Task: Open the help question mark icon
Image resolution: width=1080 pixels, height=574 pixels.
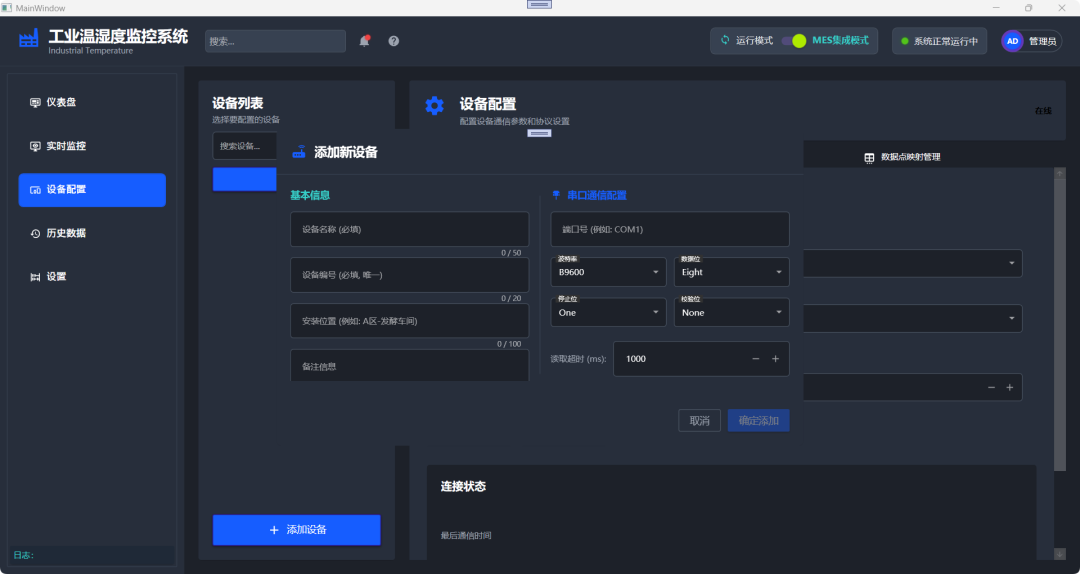Action: (393, 41)
